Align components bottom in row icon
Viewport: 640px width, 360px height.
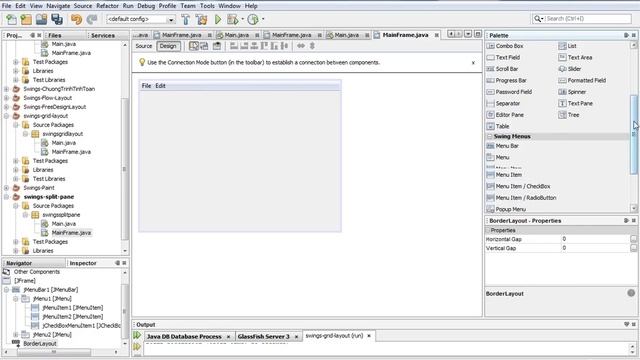[274, 46]
